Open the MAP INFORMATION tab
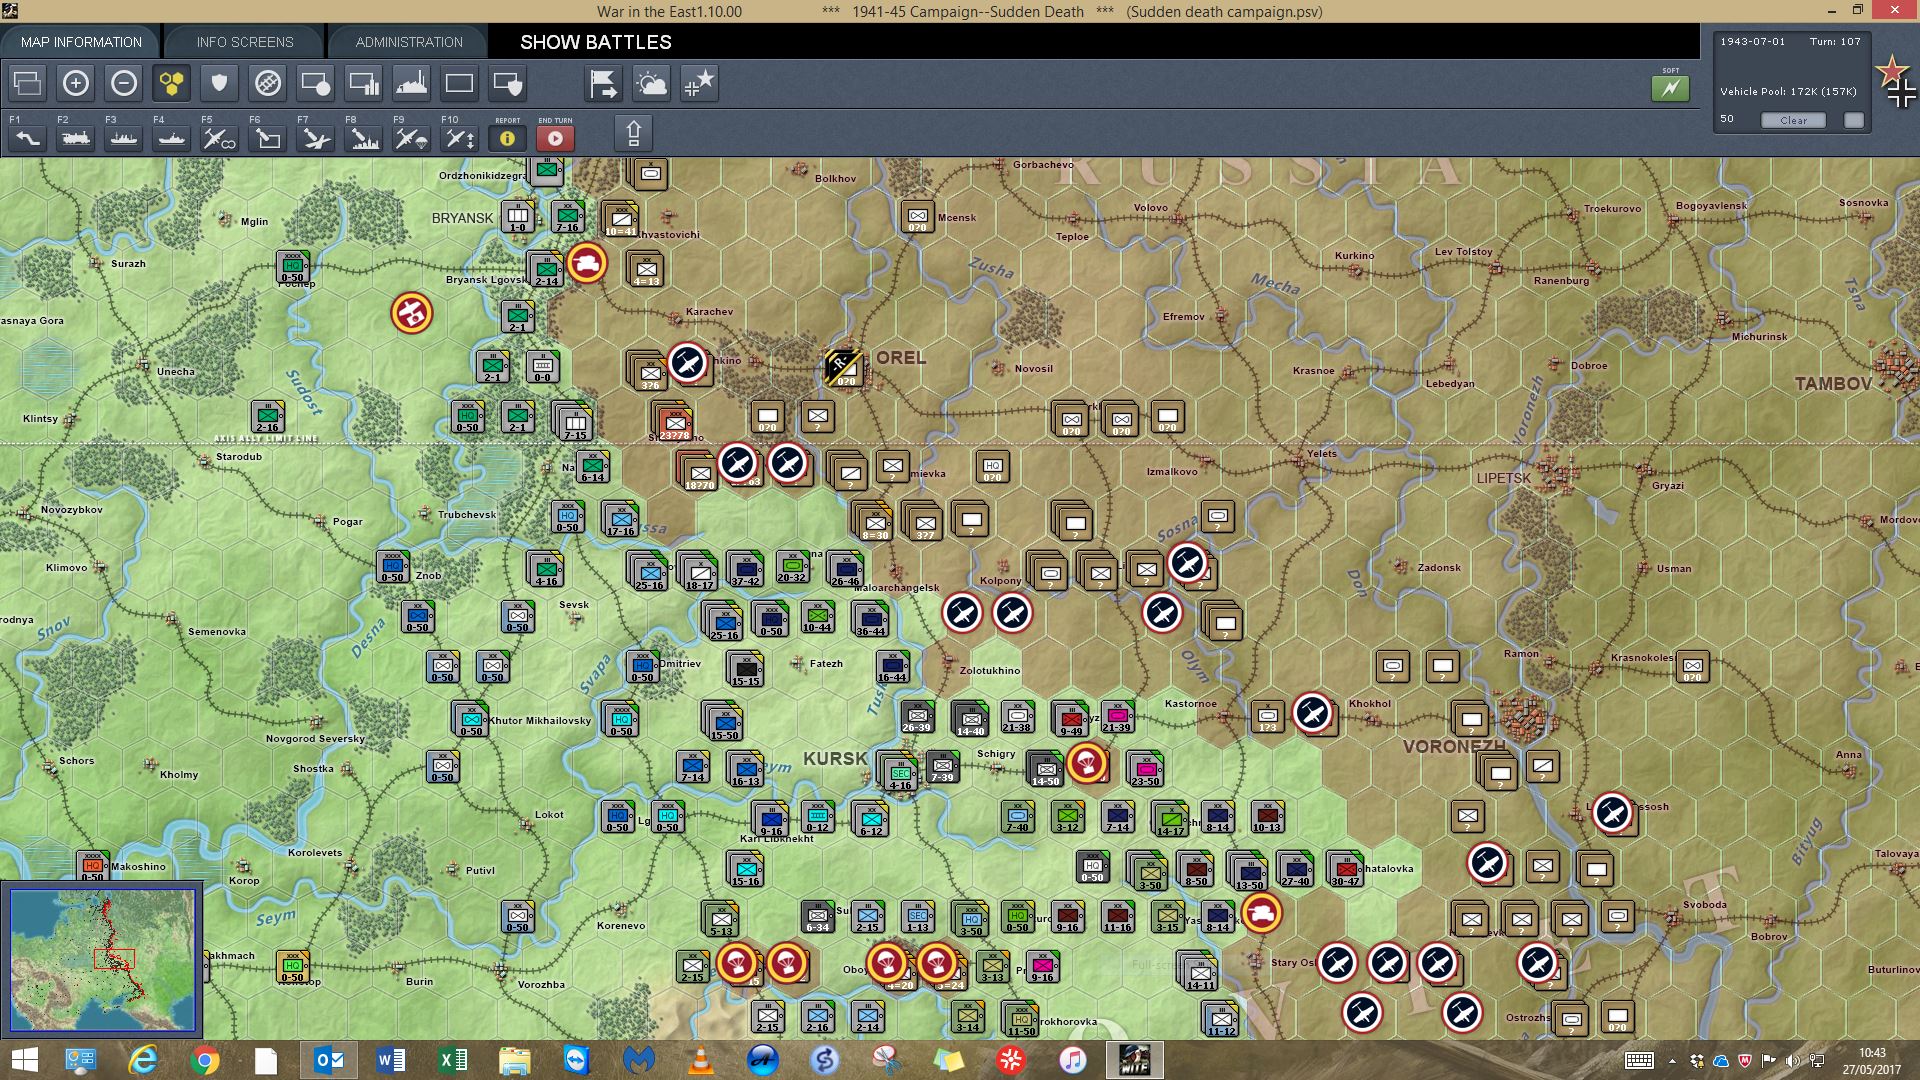 click(x=81, y=42)
